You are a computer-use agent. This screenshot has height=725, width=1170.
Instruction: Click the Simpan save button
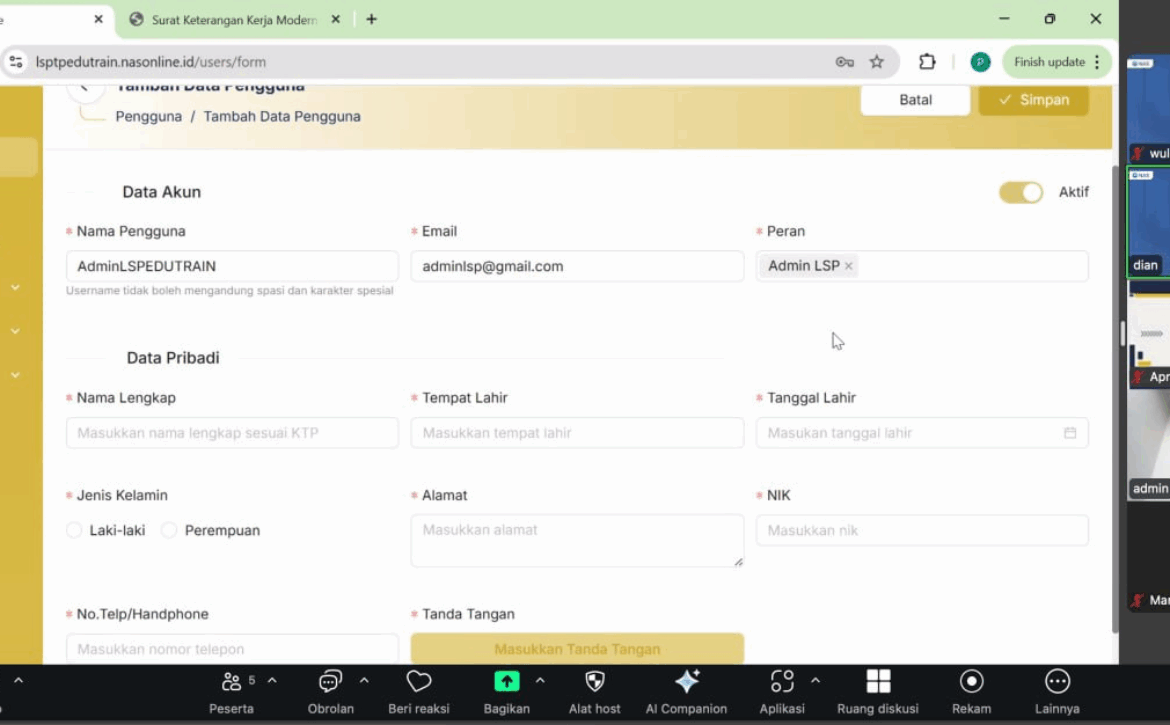tap(1033, 100)
